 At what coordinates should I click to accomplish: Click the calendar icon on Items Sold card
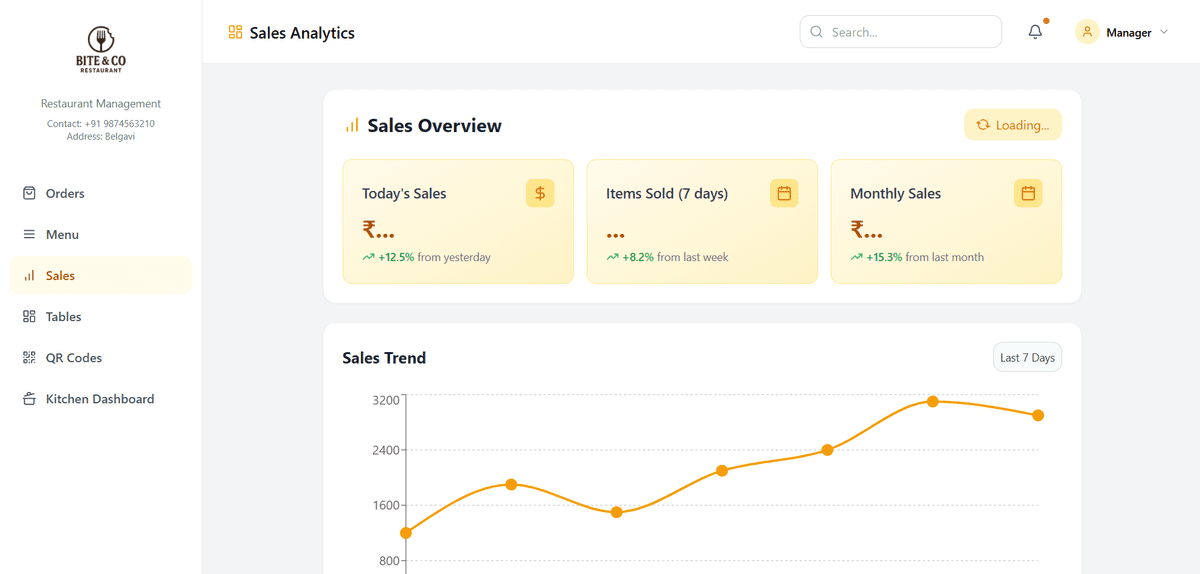[x=784, y=193]
